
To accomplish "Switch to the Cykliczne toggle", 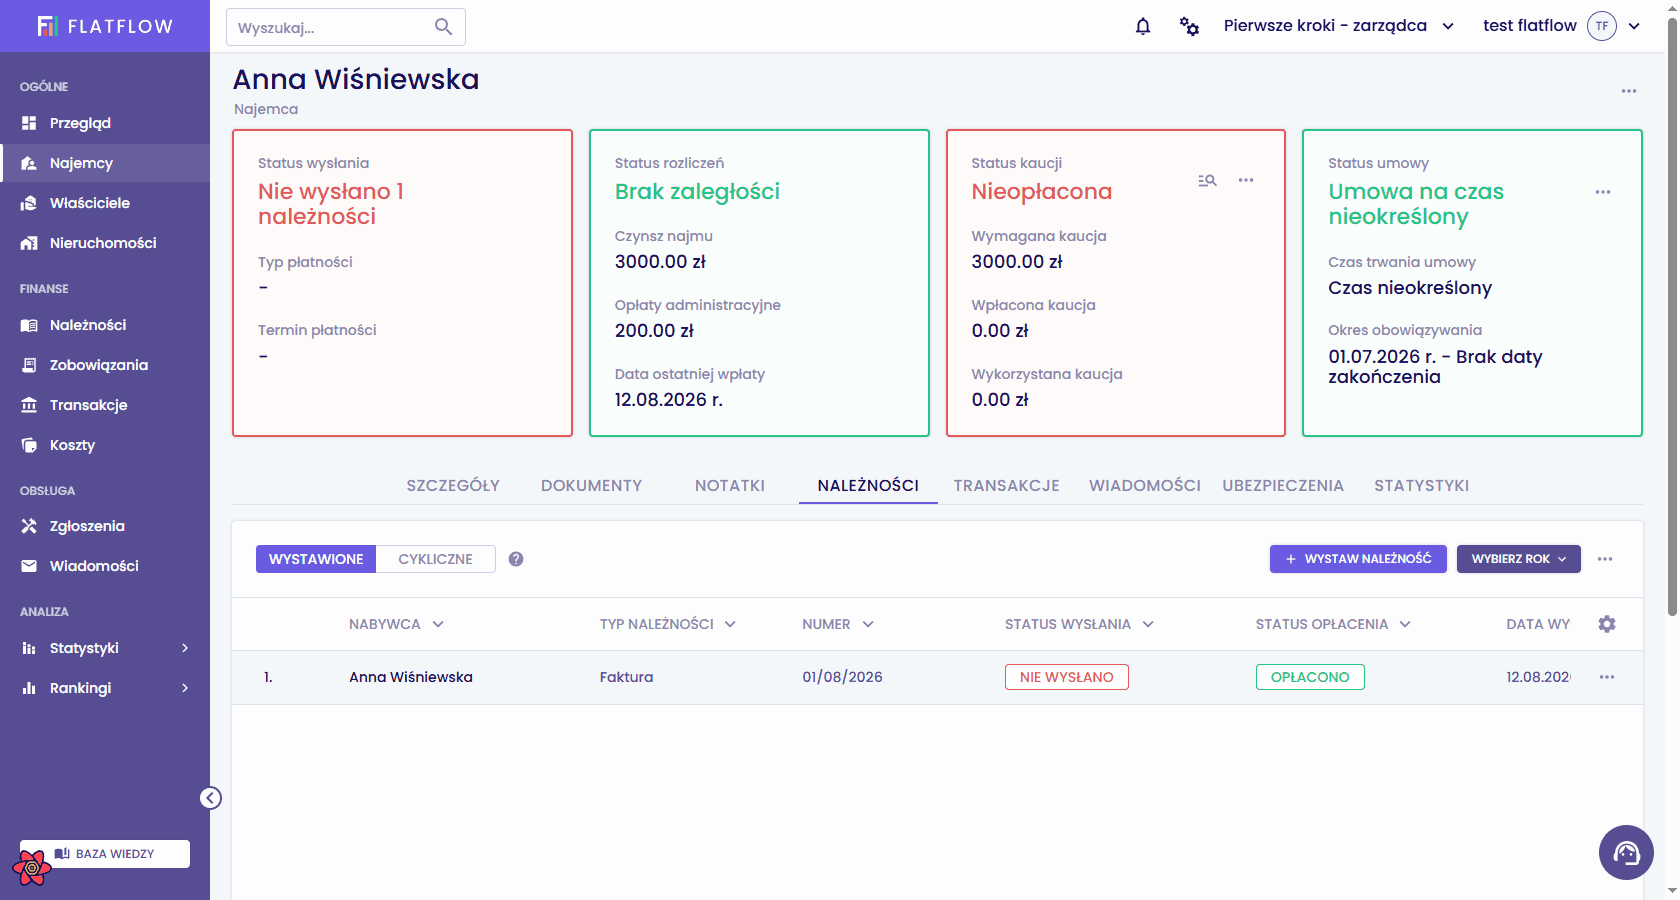I will [435, 559].
